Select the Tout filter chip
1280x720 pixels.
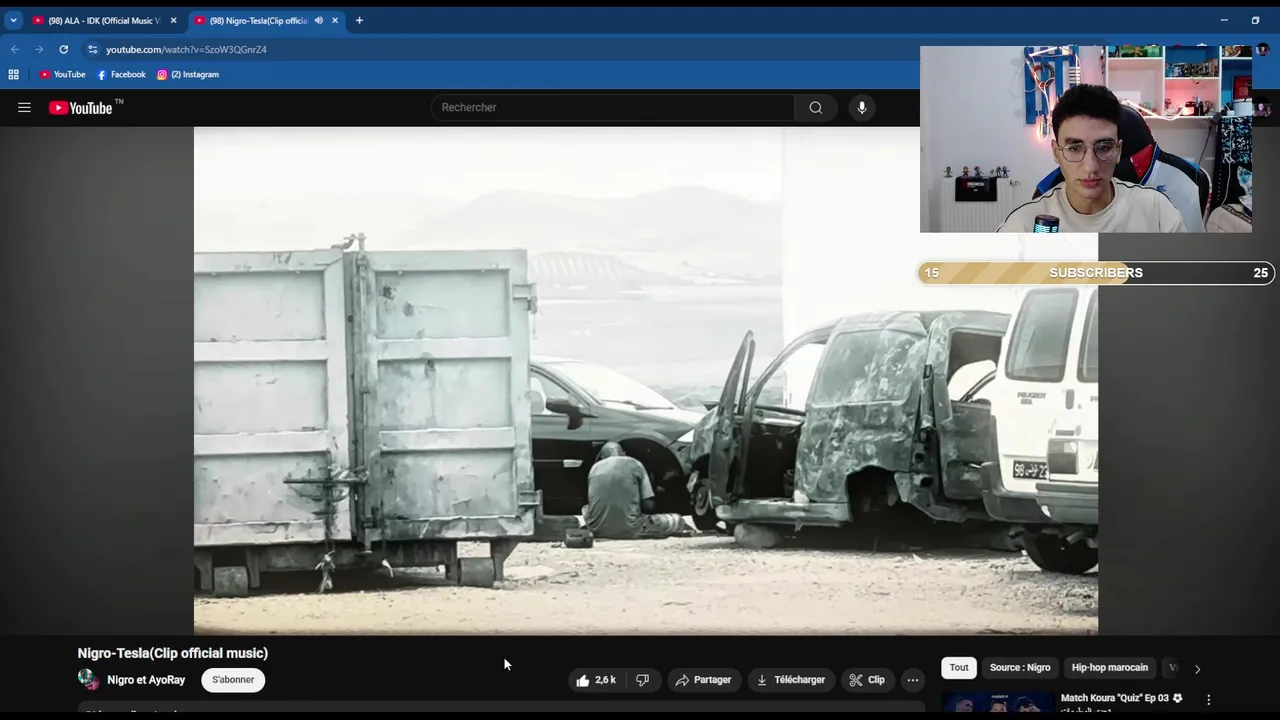[x=959, y=668]
